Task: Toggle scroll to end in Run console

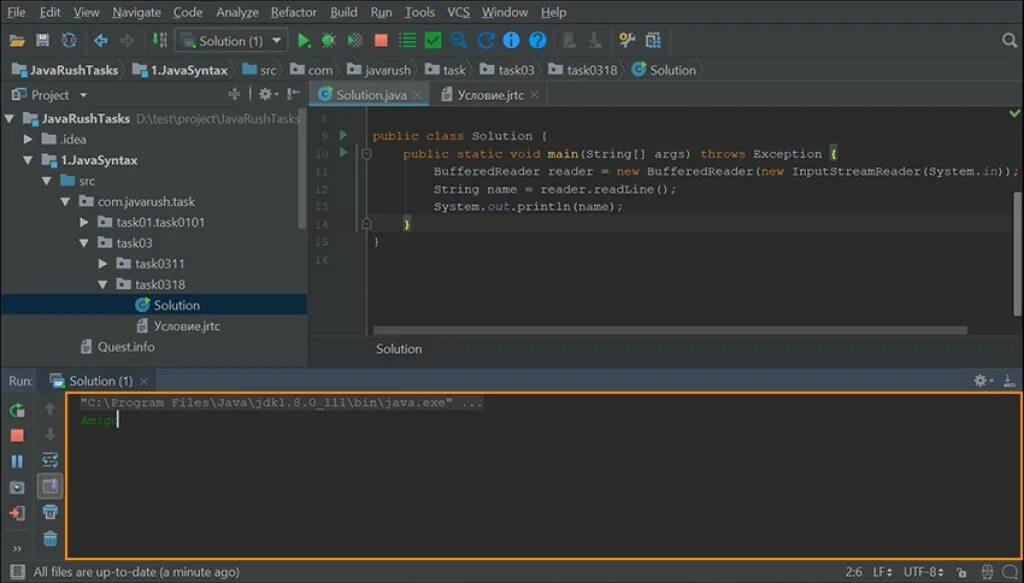Action: [x=50, y=486]
